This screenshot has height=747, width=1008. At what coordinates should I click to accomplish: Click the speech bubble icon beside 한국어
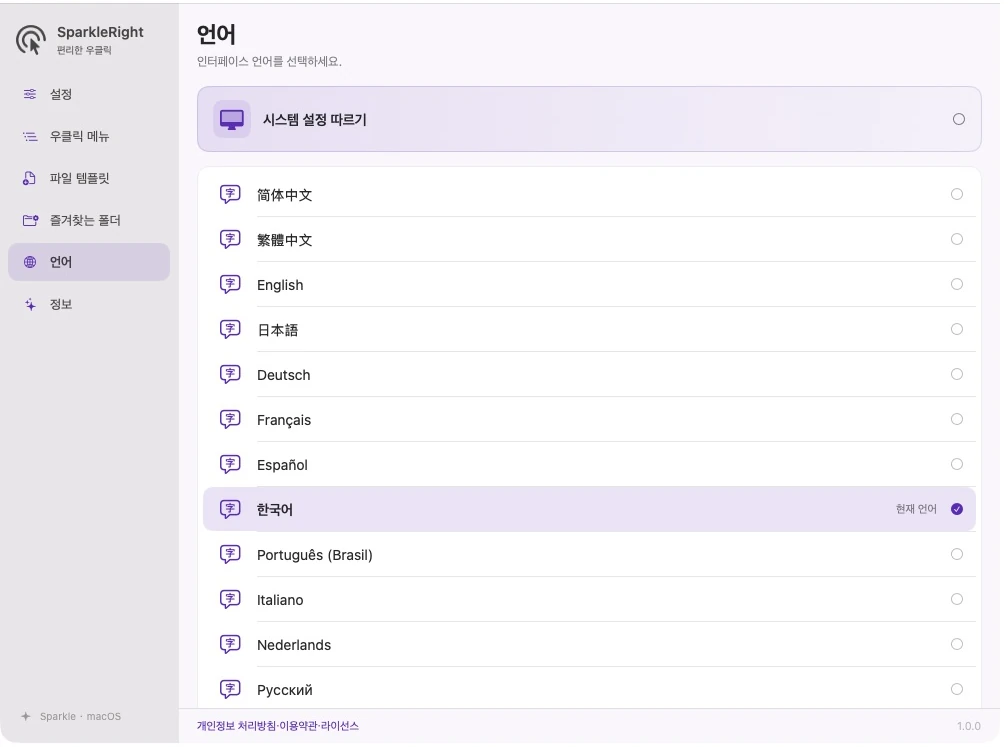(x=230, y=509)
